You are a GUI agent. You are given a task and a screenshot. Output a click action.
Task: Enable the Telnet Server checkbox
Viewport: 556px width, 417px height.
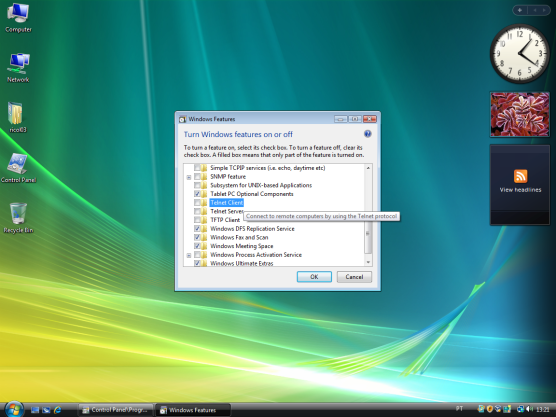197,211
